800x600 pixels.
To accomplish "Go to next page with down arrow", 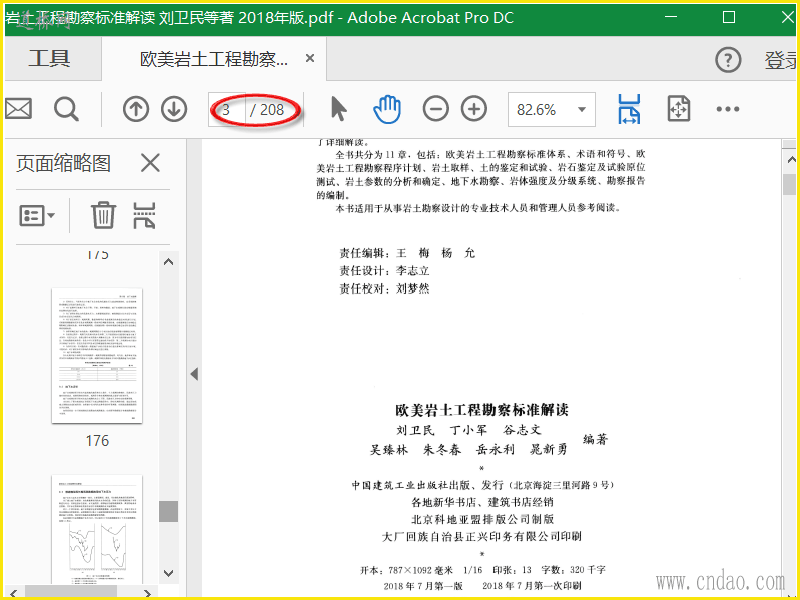I will 174,109.
